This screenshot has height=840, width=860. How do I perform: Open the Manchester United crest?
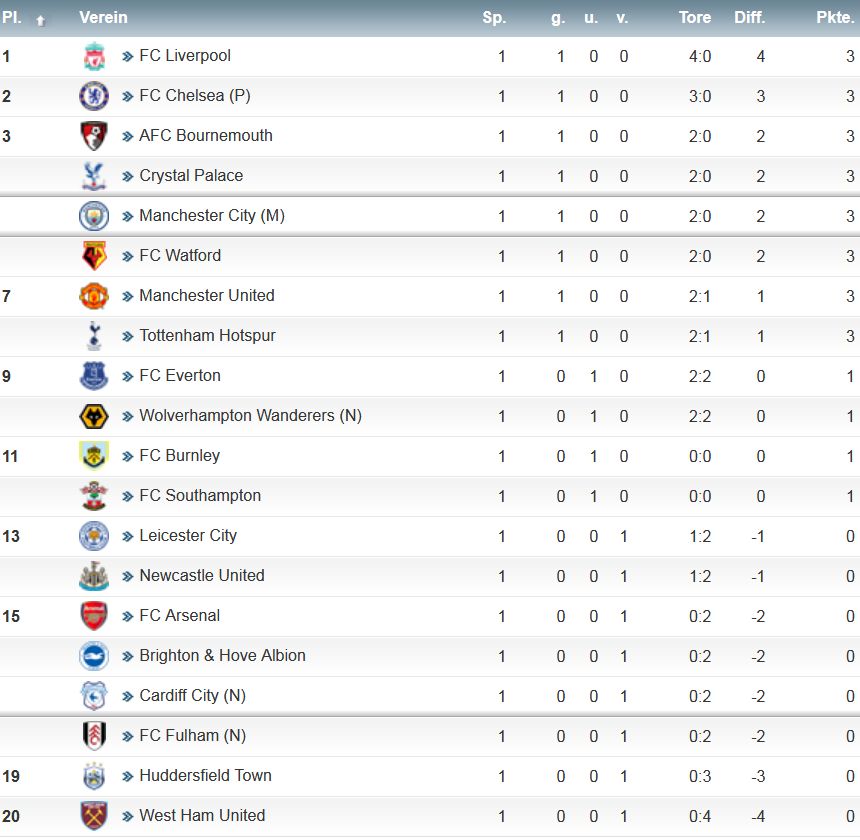pos(94,296)
